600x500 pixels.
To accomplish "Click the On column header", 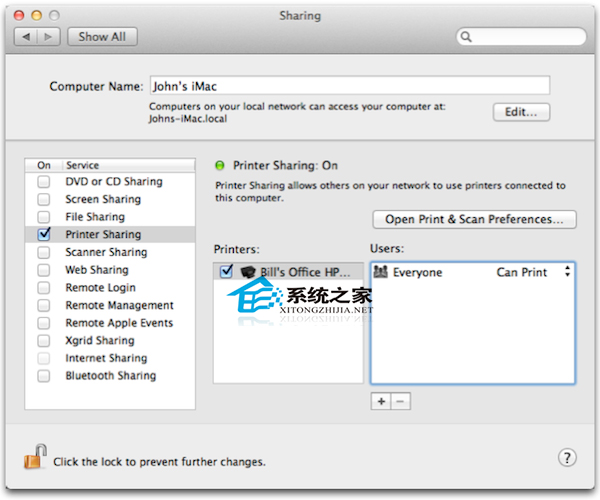I will point(44,165).
